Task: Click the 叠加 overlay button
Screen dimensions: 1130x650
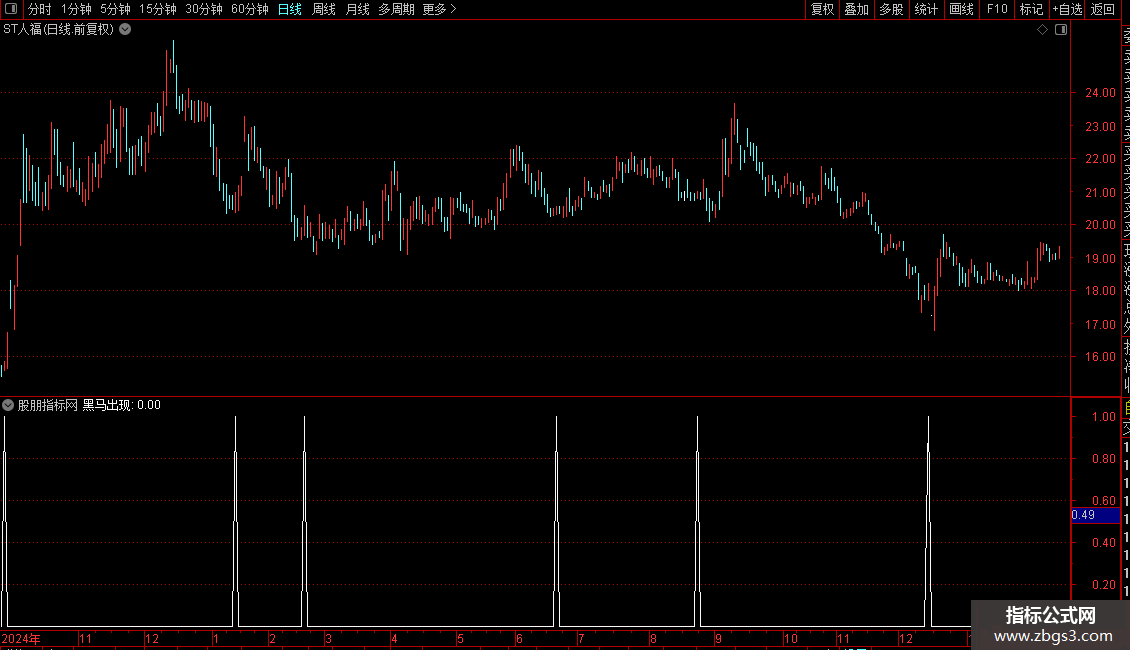Action: pos(857,9)
